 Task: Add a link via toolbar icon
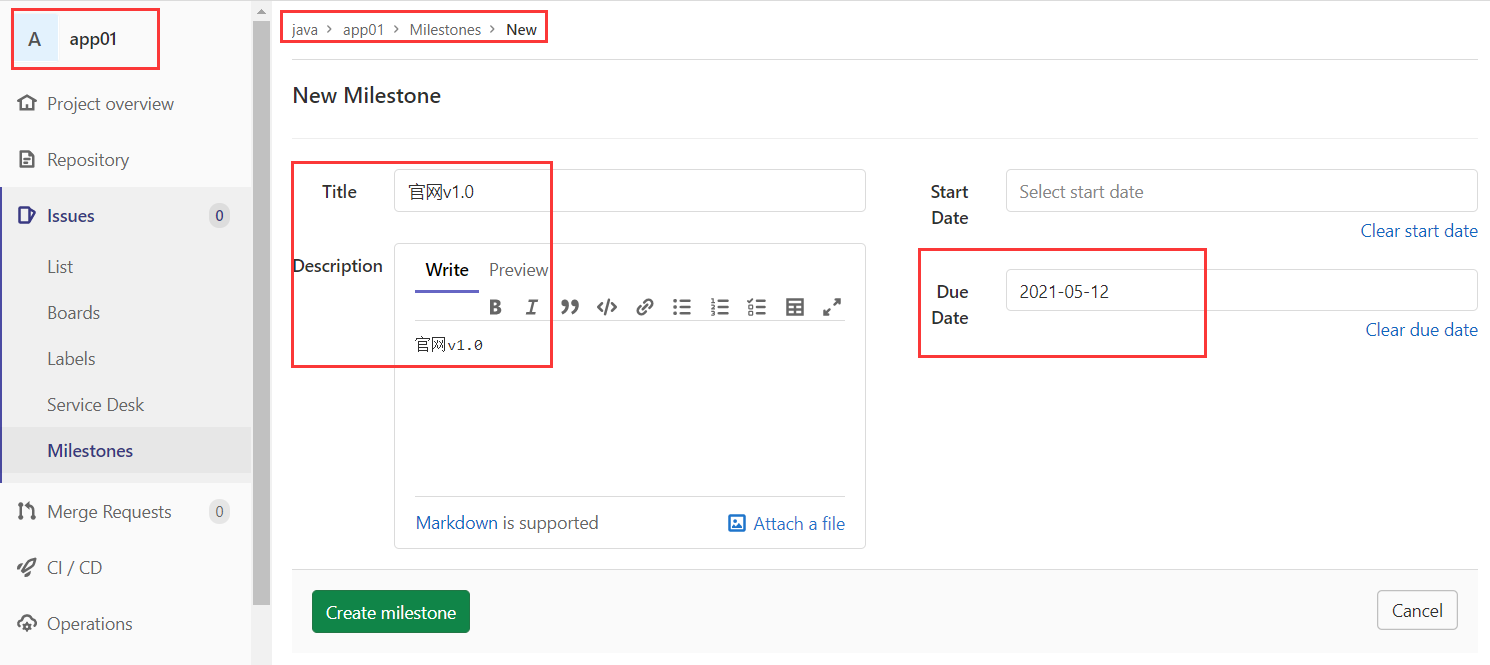pyautogui.click(x=645, y=307)
